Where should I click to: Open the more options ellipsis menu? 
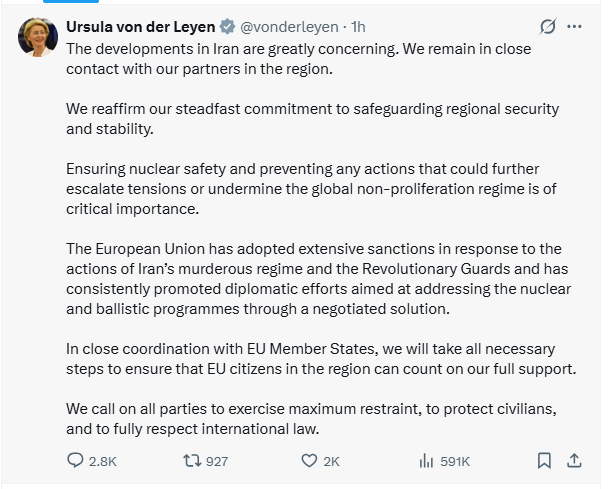click(574, 26)
